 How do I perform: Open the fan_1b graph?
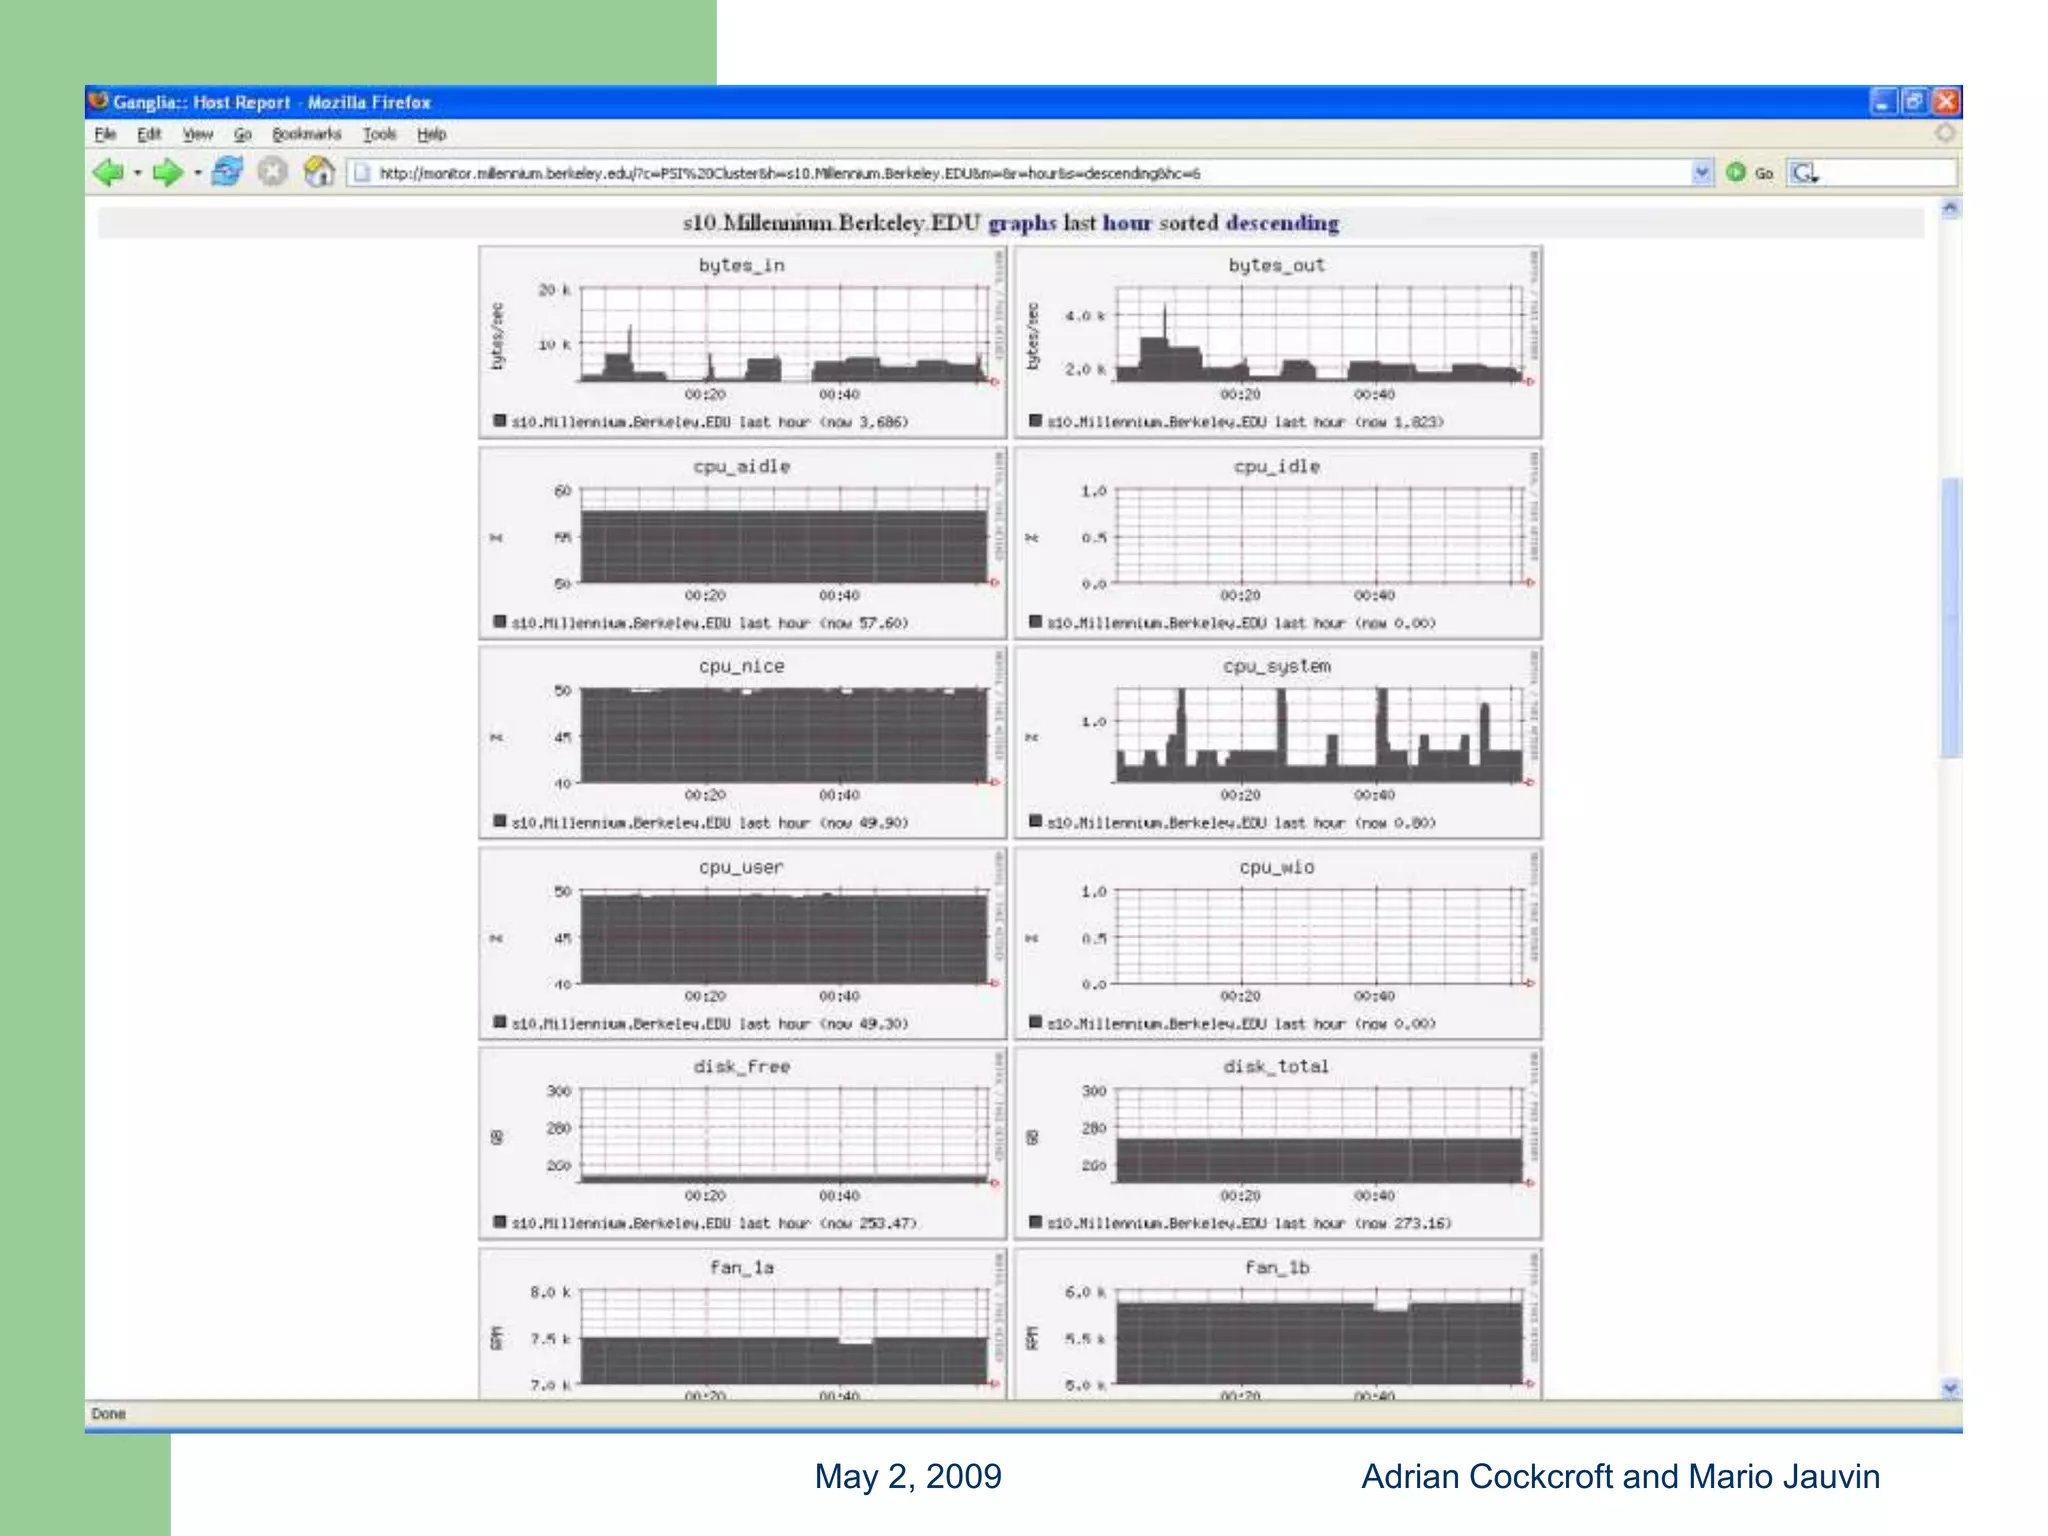1278,1323
